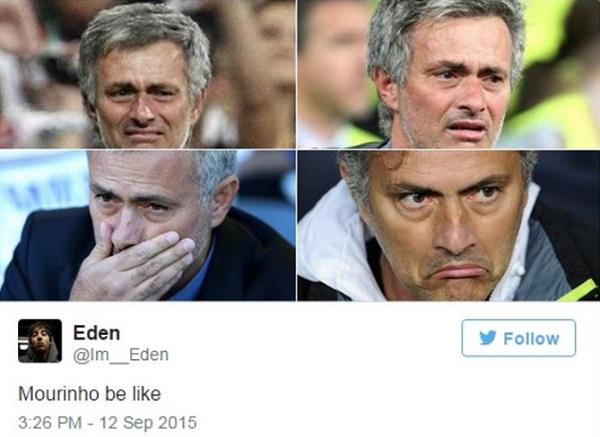
Task: Click the Twitter bird icon on Follow
Action: 488,338
